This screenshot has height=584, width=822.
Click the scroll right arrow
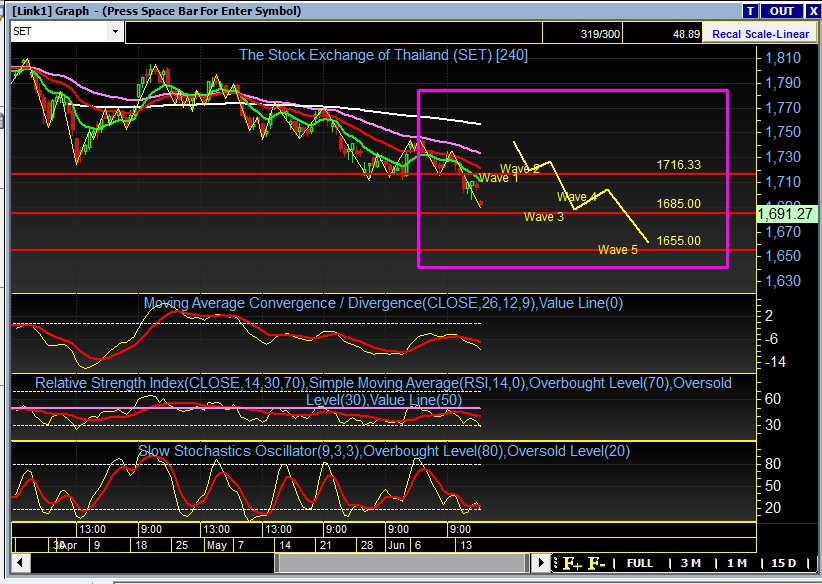(x=540, y=563)
